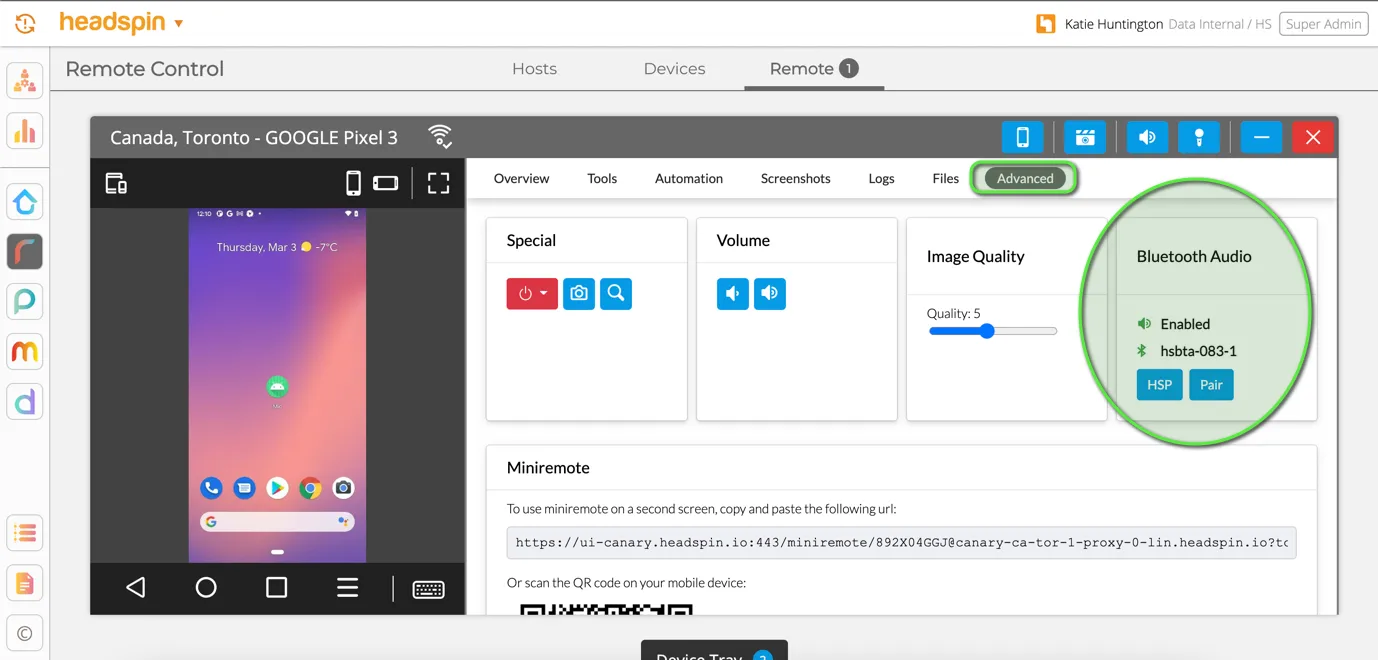Screen dimensions: 1378x660
Task: Open the orange 'm' app sidebar icon
Action: [x=25, y=352]
